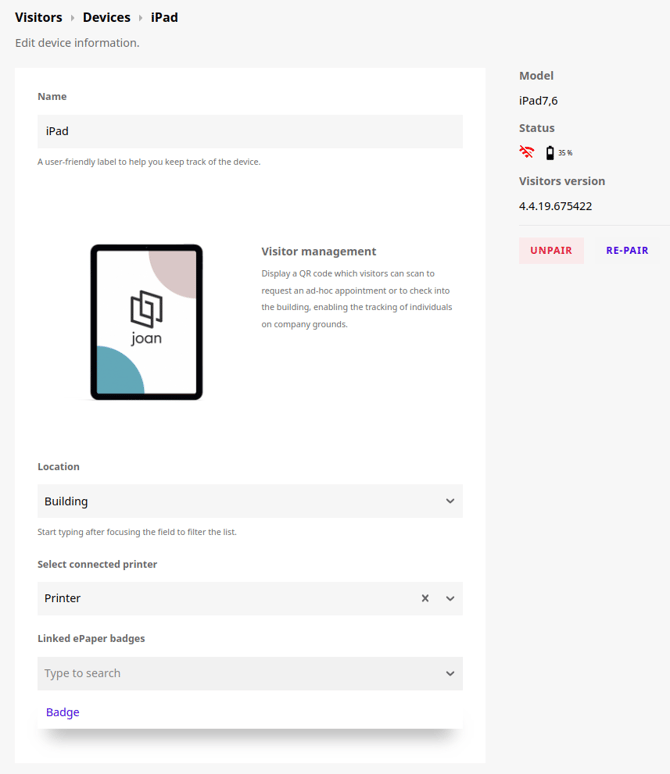
Task: Focus the Name field containing iPad
Action: pos(250,131)
